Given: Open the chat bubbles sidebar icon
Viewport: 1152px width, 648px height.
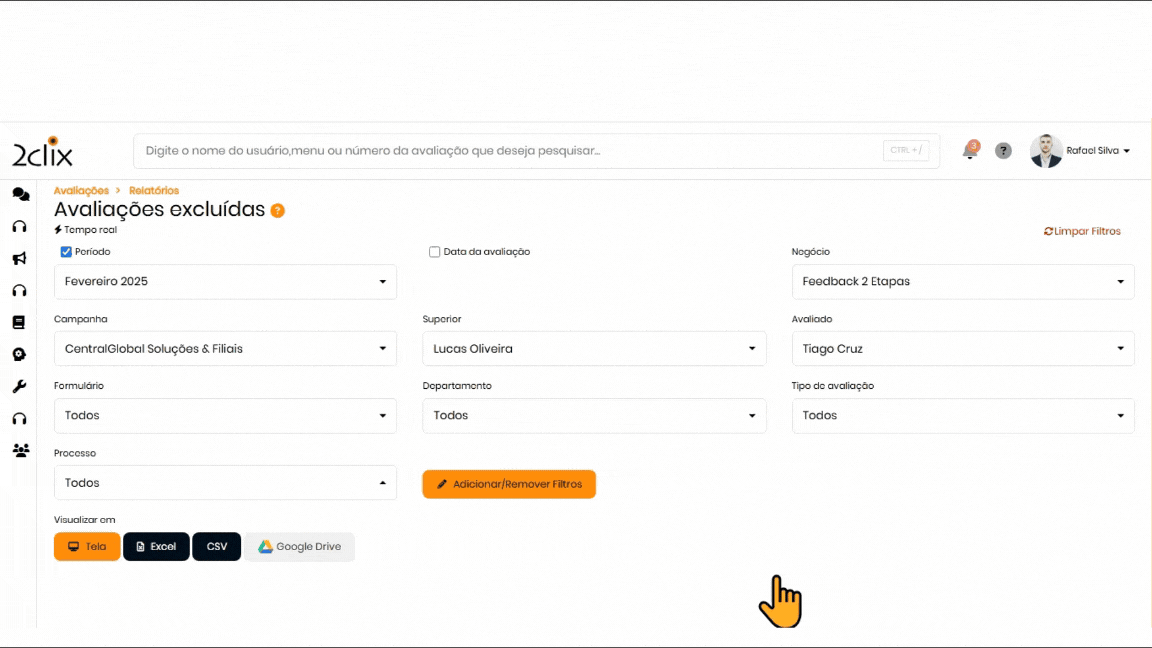Looking at the screenshot, I should tap(20, 195).
